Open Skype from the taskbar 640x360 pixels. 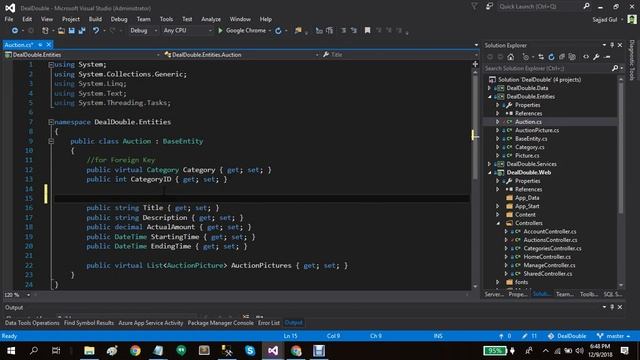pyautogui.click(x=250, y=351)
